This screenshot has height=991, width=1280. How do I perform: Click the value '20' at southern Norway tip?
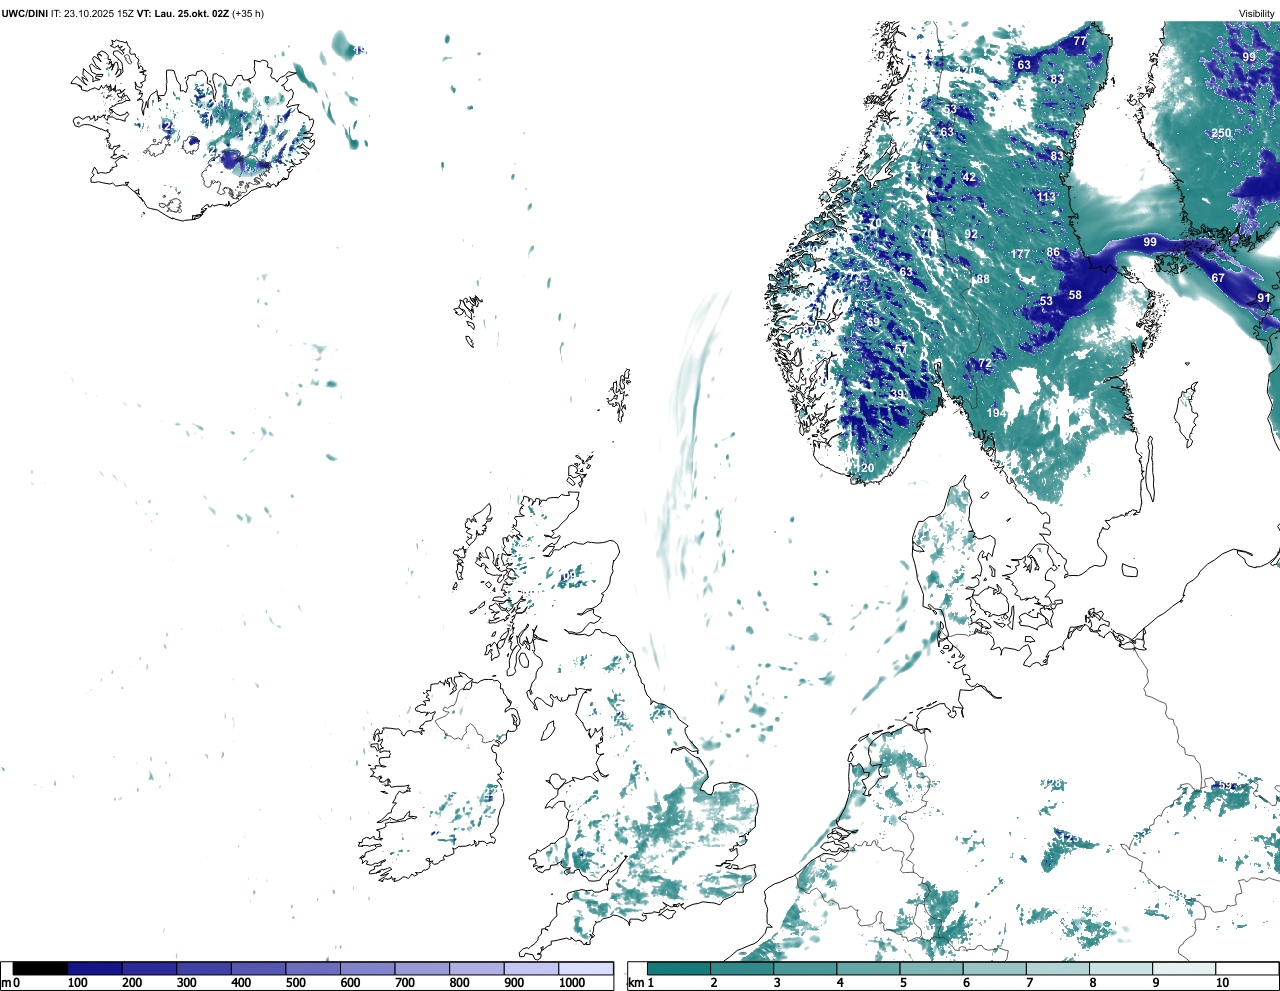pyautogui.click(x=867, y=468)
